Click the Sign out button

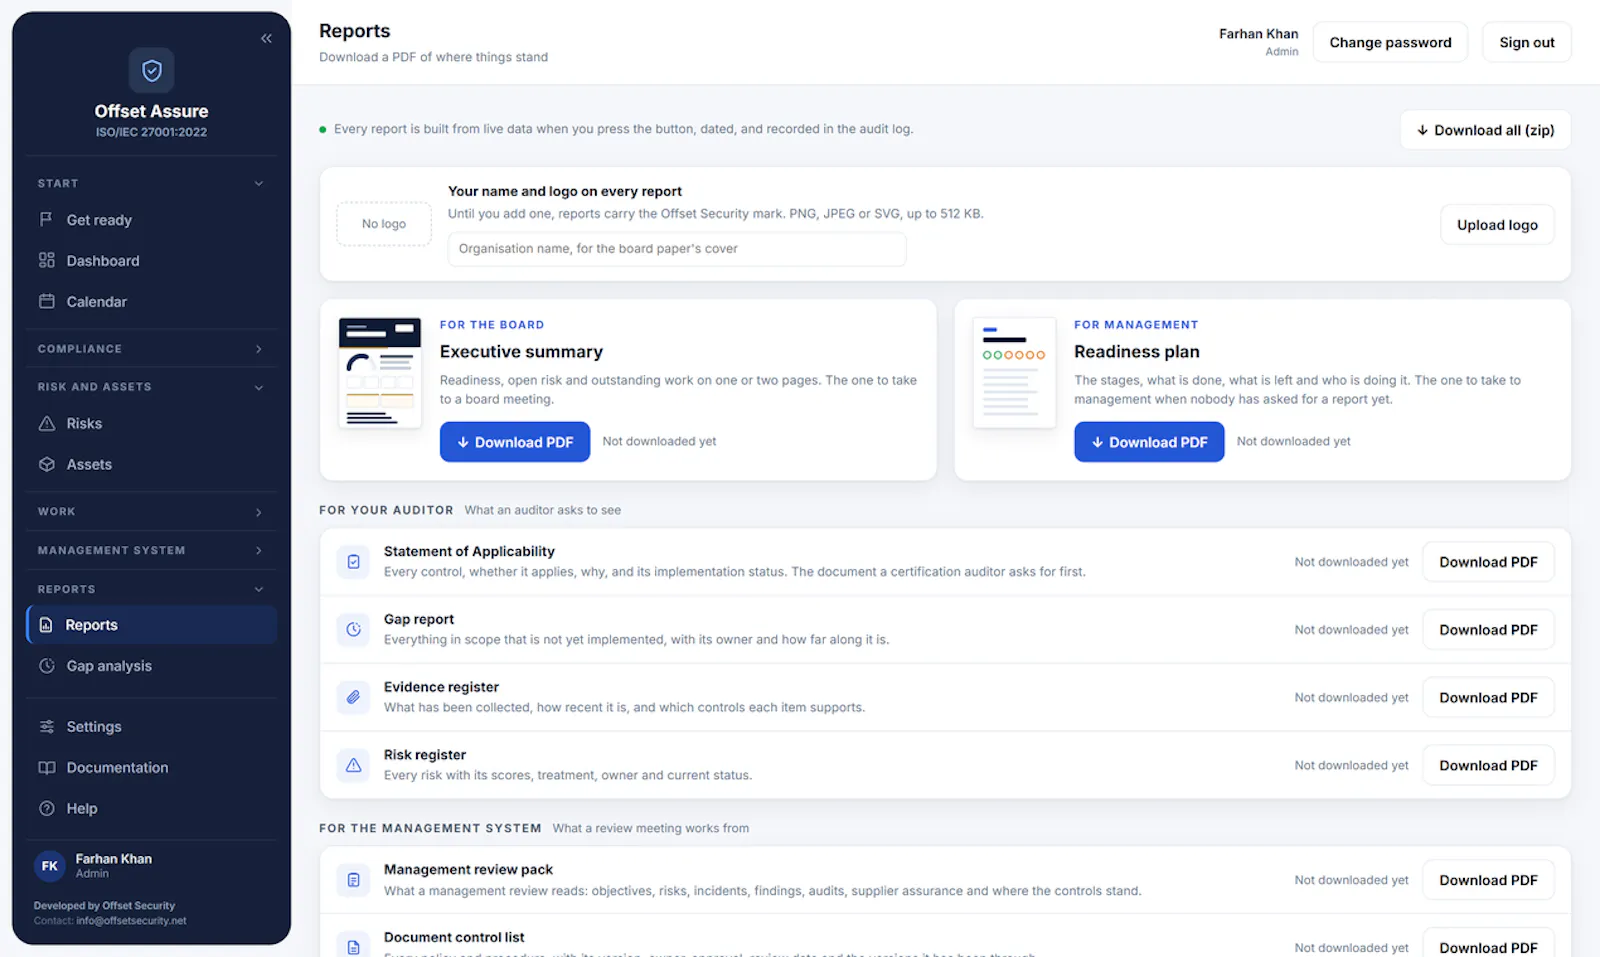point(1527,42)
